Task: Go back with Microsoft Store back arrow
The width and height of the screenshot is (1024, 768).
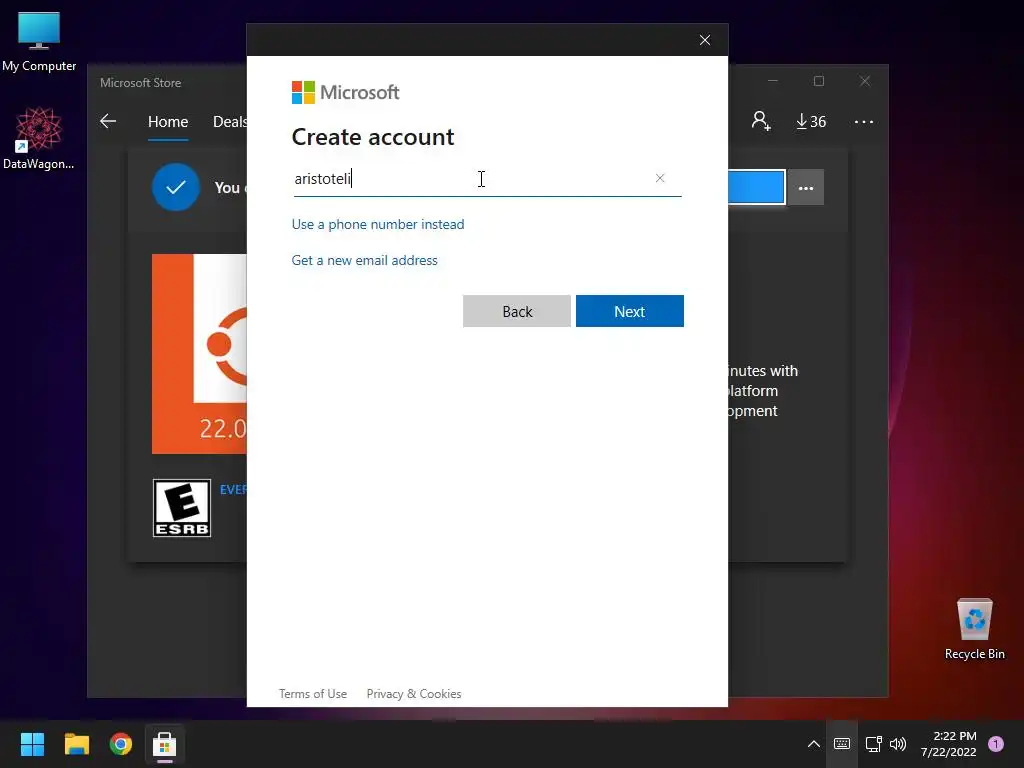Action: (x=108, y=121)
